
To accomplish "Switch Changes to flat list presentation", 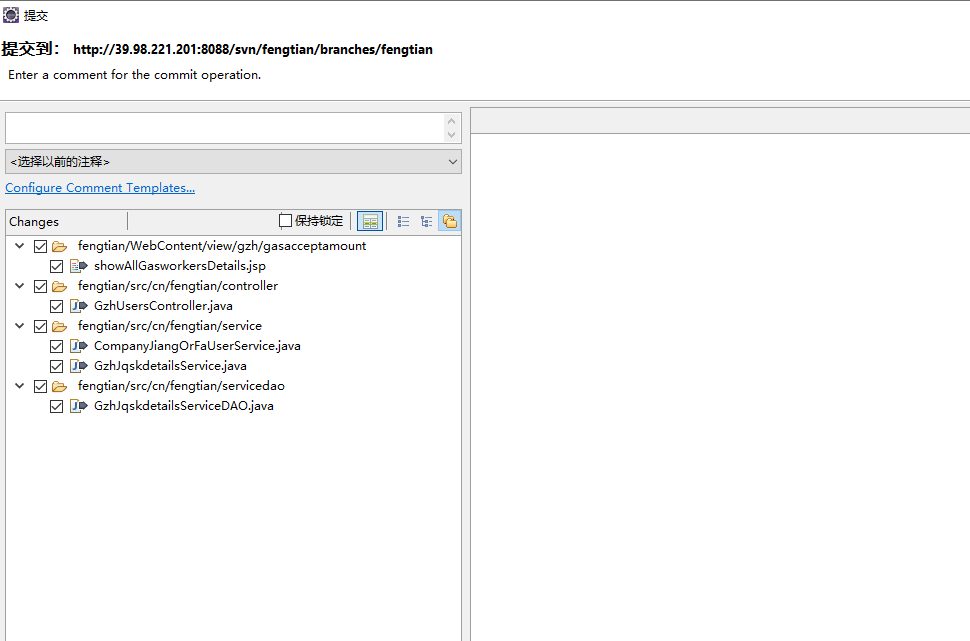I will pos(404,221).
